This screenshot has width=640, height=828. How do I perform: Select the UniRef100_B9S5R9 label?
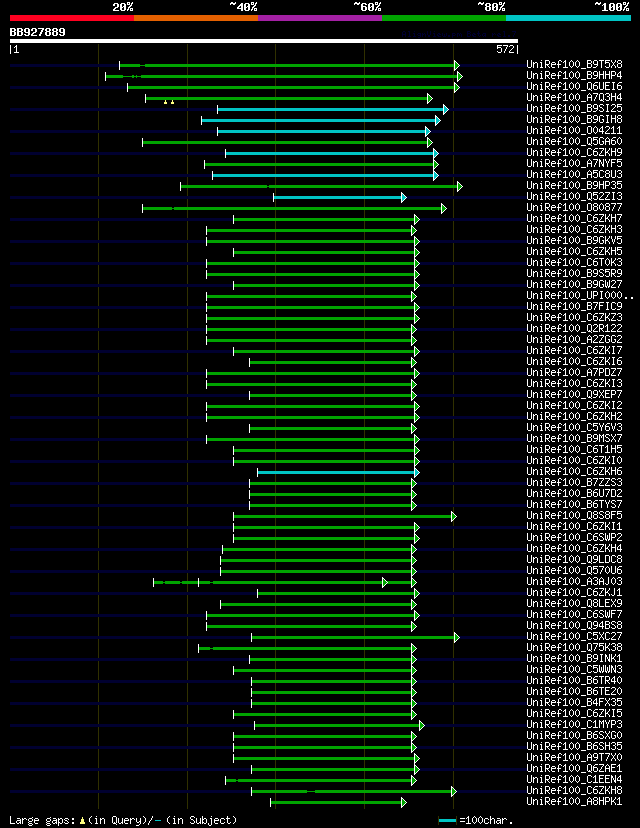tap(575, 274)
